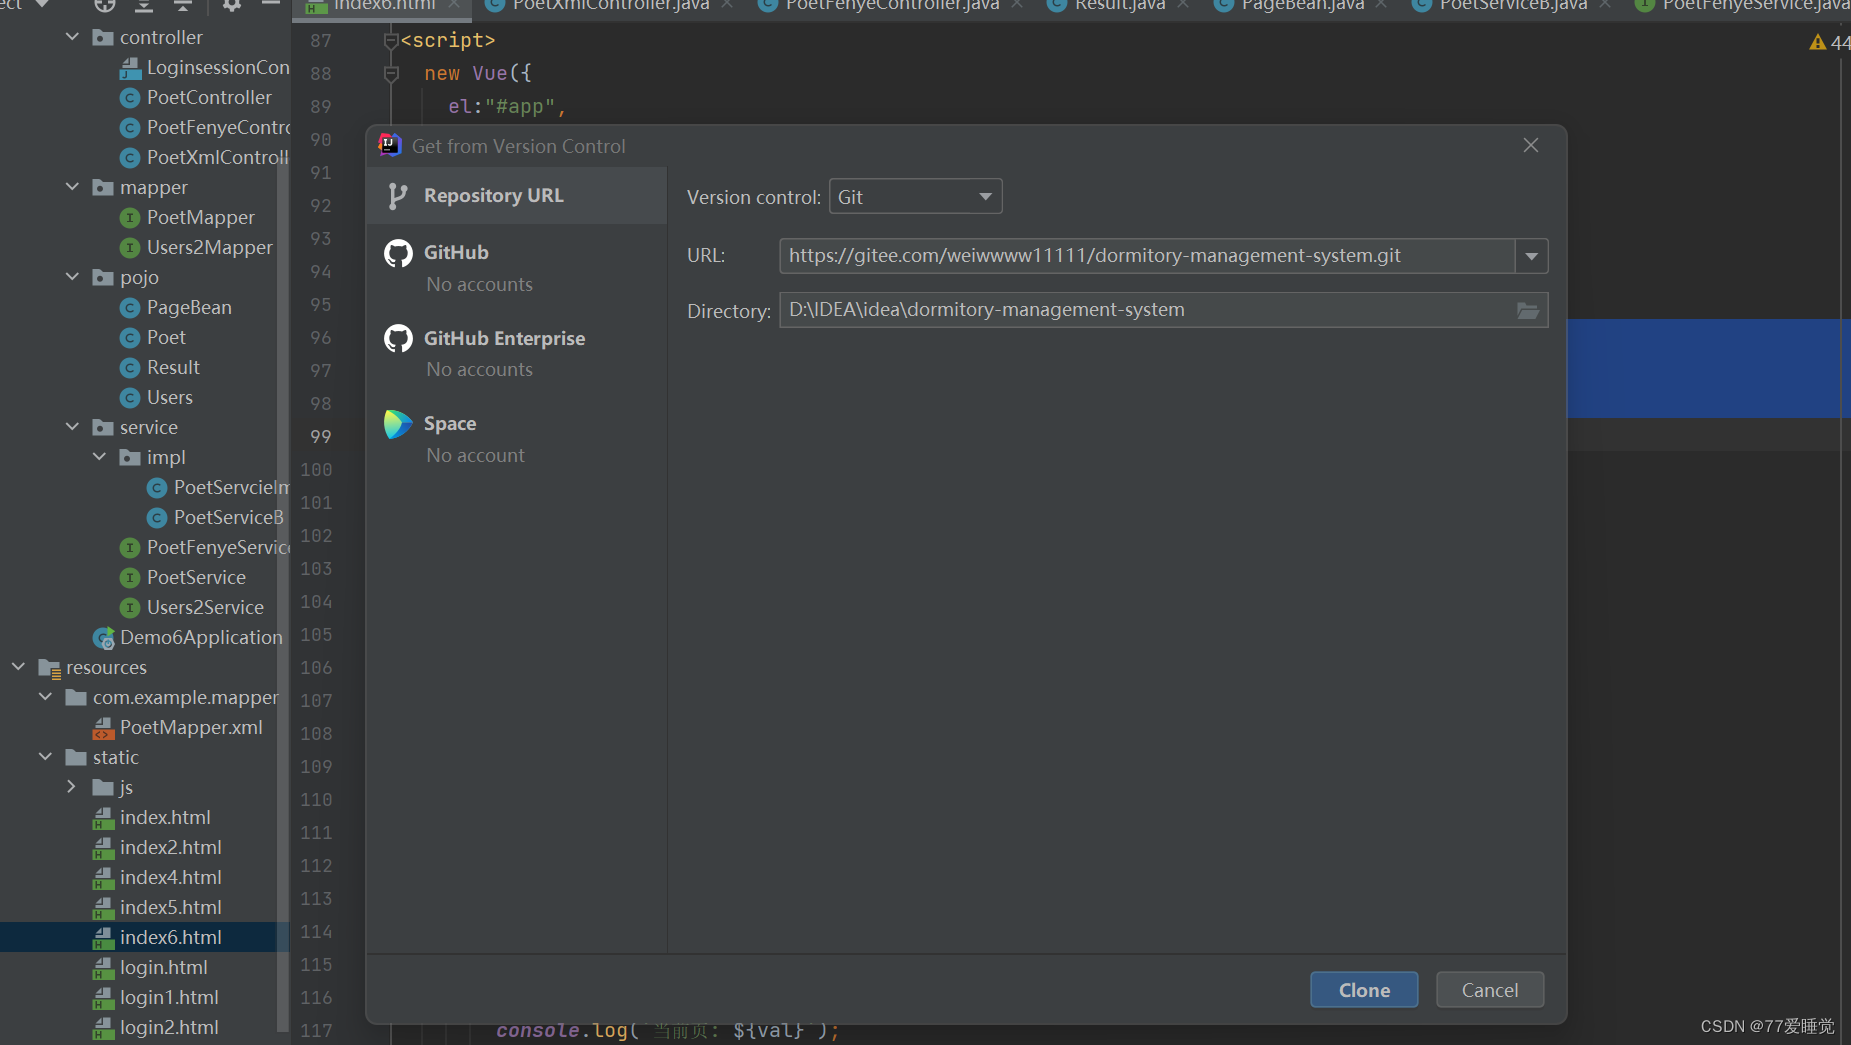Image resolution: width=1851 pixels, height=1045 pixels.
Task: Open login1.html in static folder
Action: click(x=156, y=997)
